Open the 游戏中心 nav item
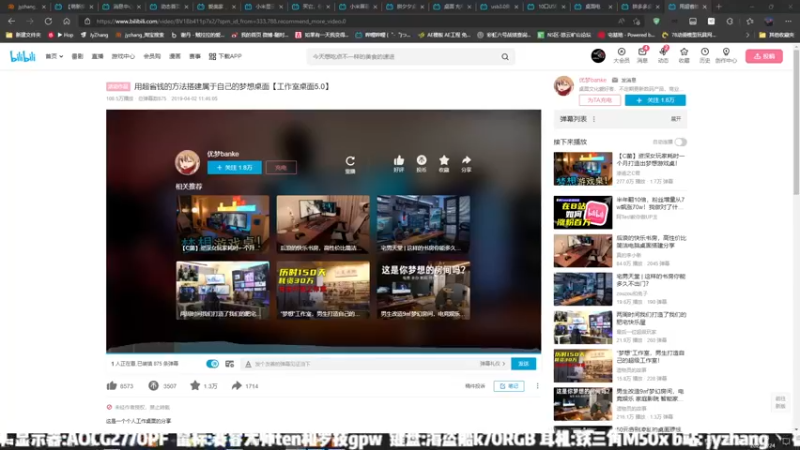The width and height of the screenshot is (800, 450). click(x=123, y=56)
